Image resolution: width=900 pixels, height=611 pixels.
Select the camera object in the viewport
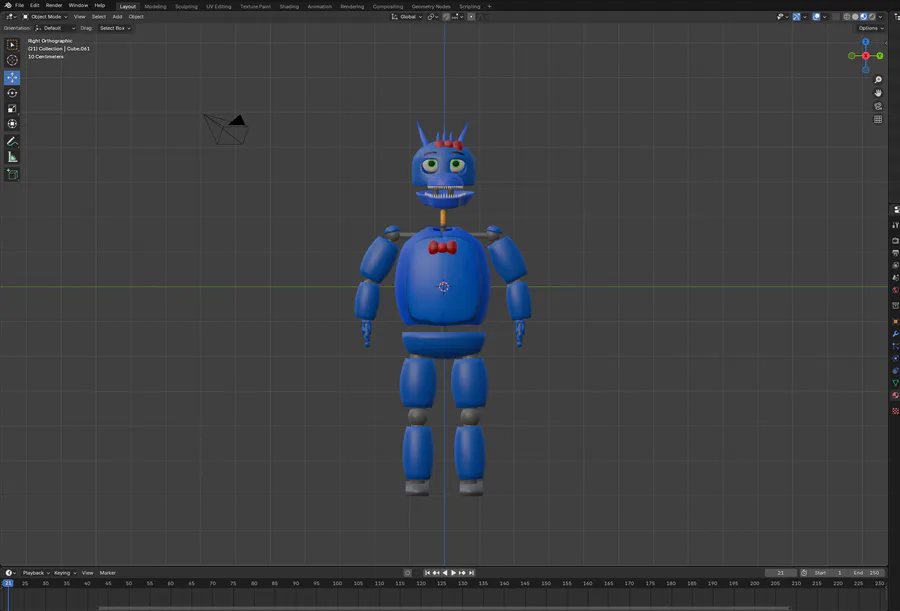click(x=226, y=129)
